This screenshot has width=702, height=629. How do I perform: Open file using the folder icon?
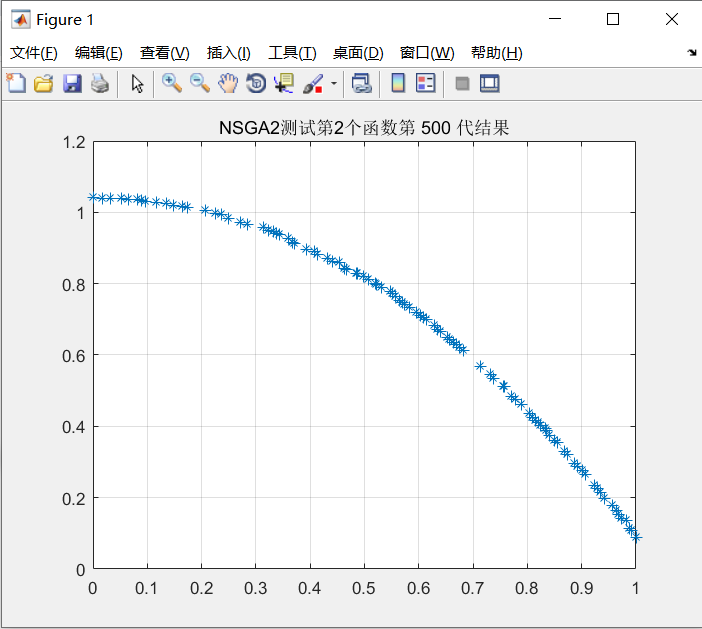tap(44, 83)
